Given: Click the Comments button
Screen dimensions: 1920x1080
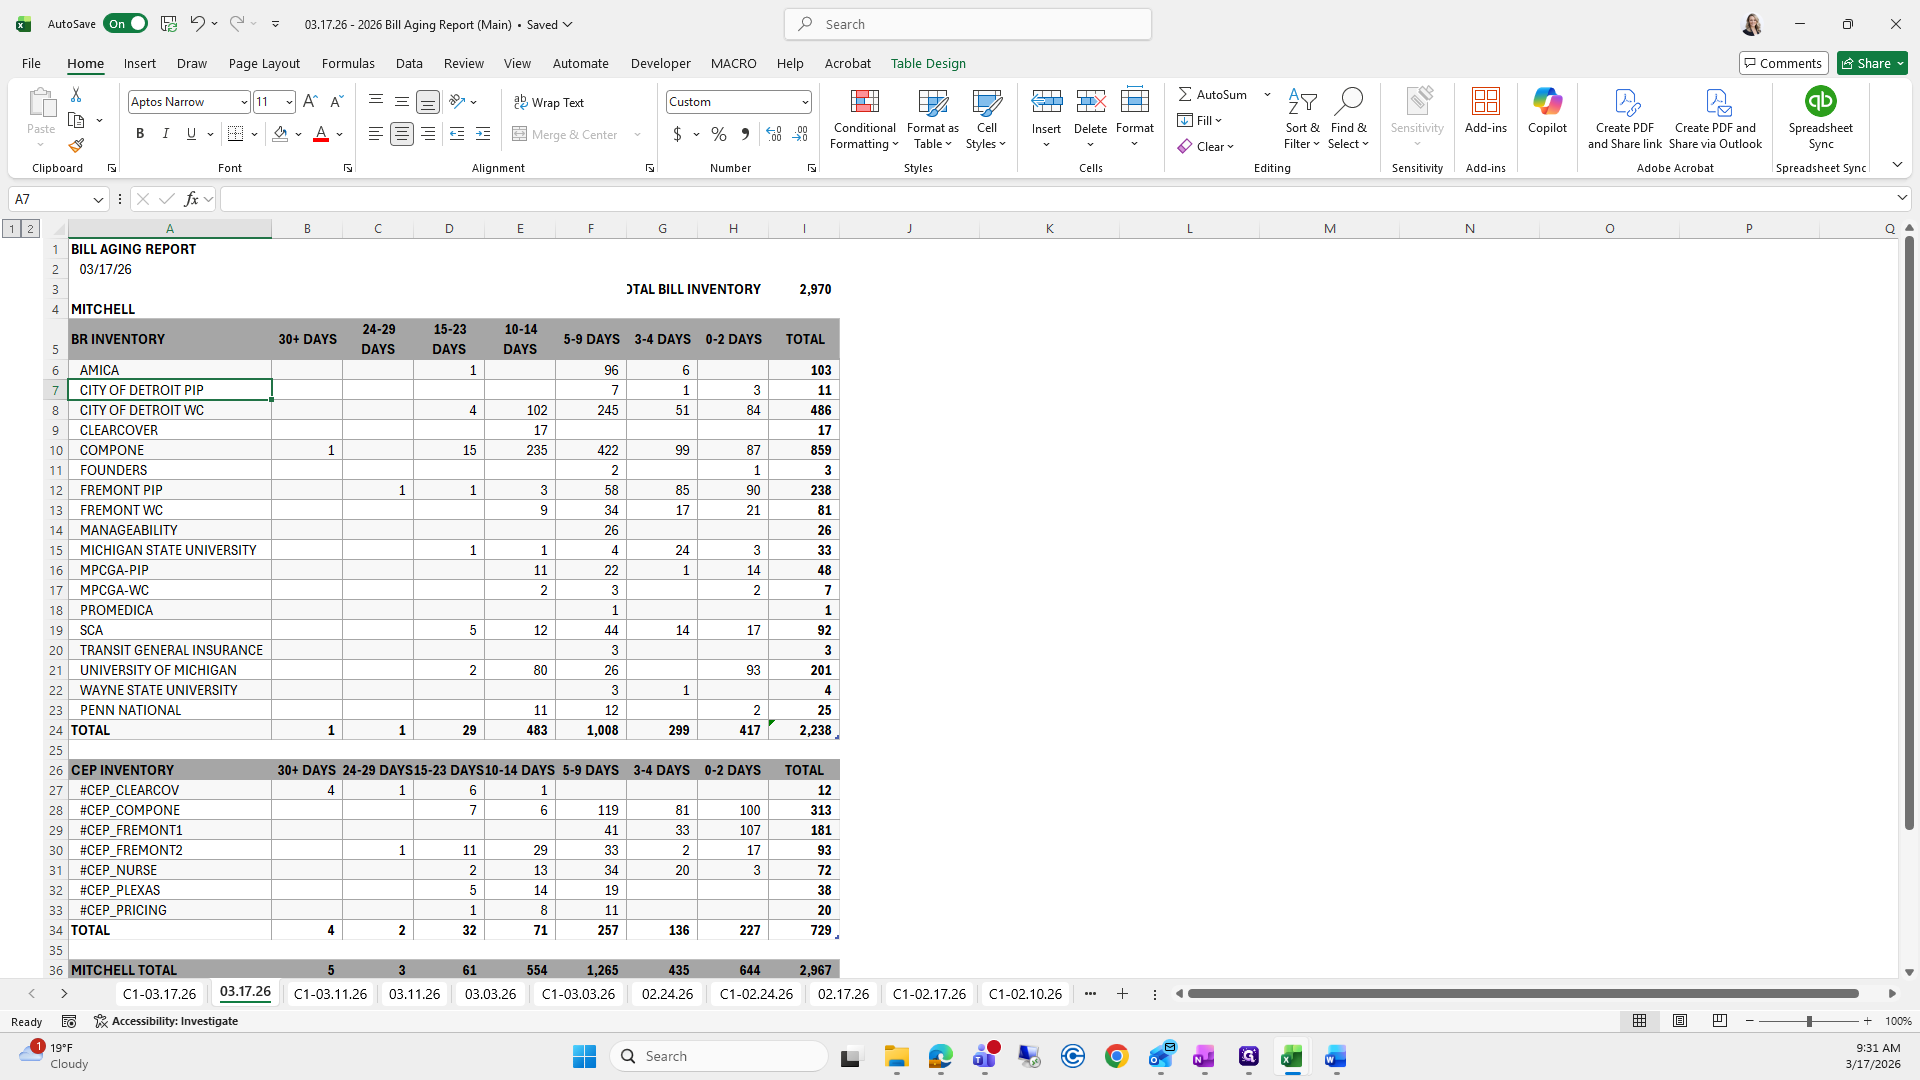Looking at the screenshot, I should 1783,63.
